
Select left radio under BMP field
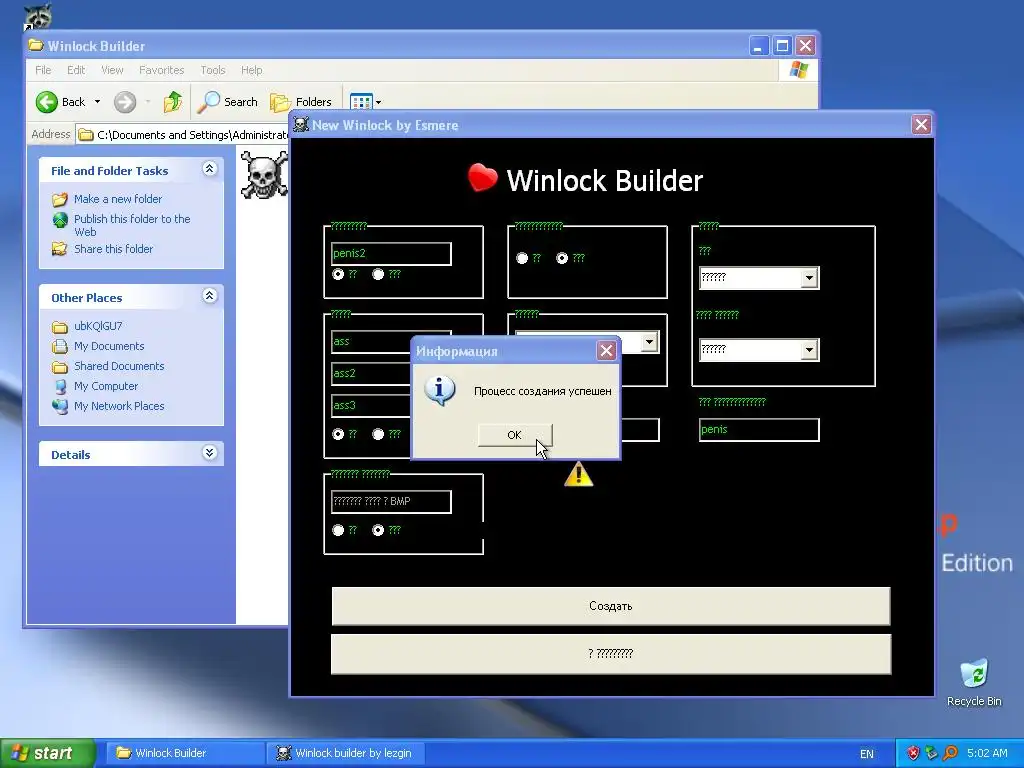338,530
